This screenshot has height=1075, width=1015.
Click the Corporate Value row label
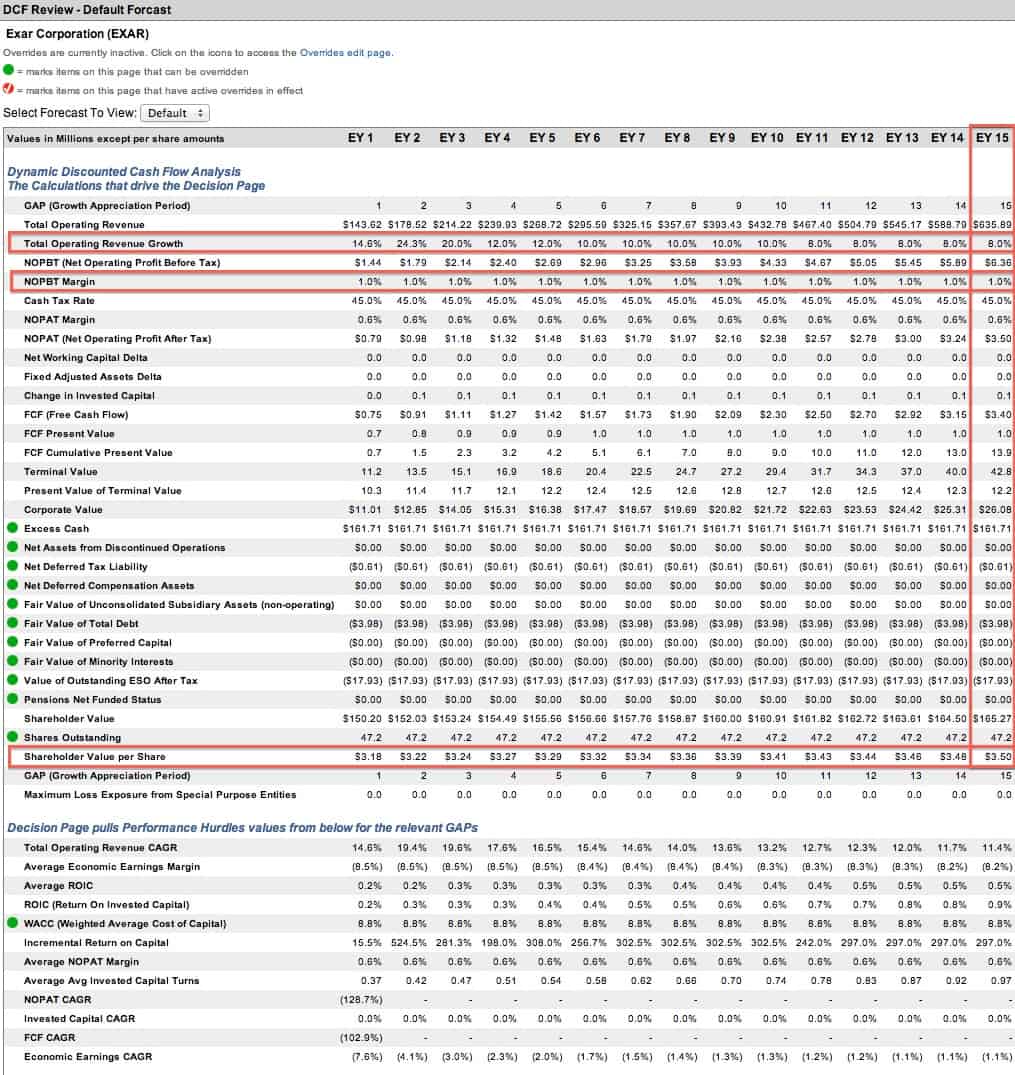(x=63, y=509)
